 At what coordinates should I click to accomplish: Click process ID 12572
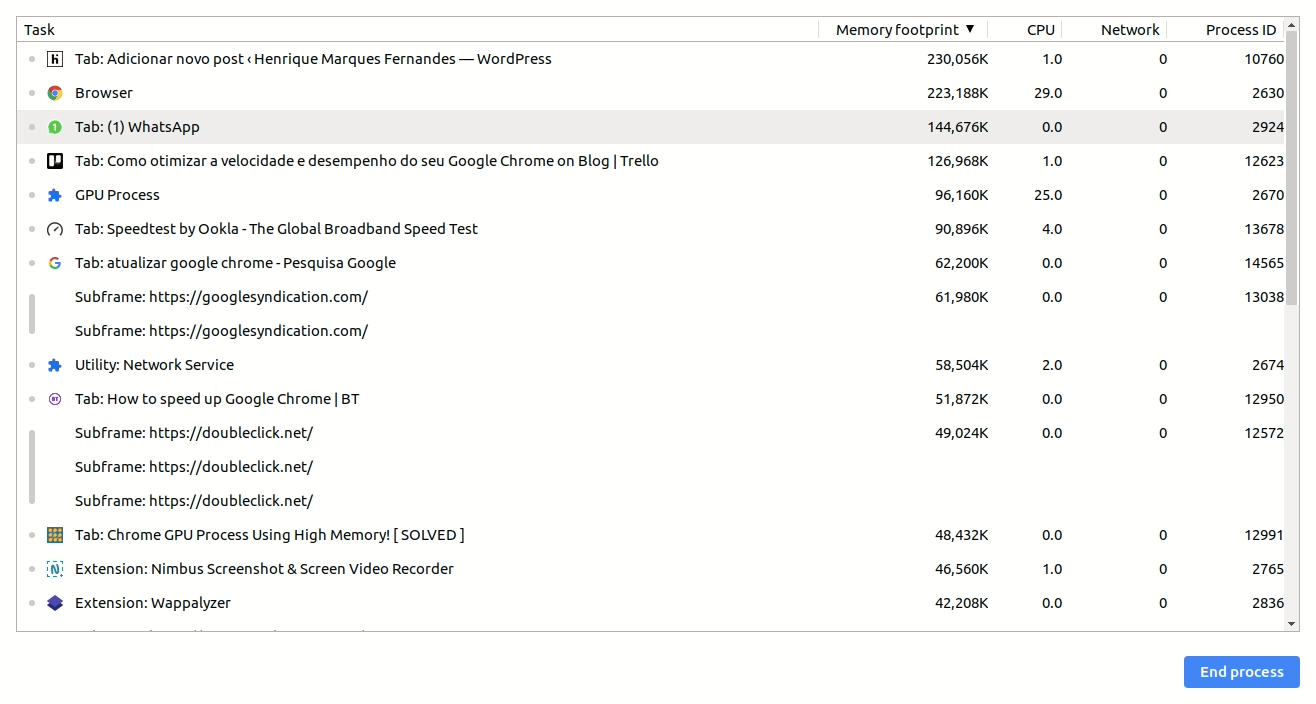tap(1264, 433)
